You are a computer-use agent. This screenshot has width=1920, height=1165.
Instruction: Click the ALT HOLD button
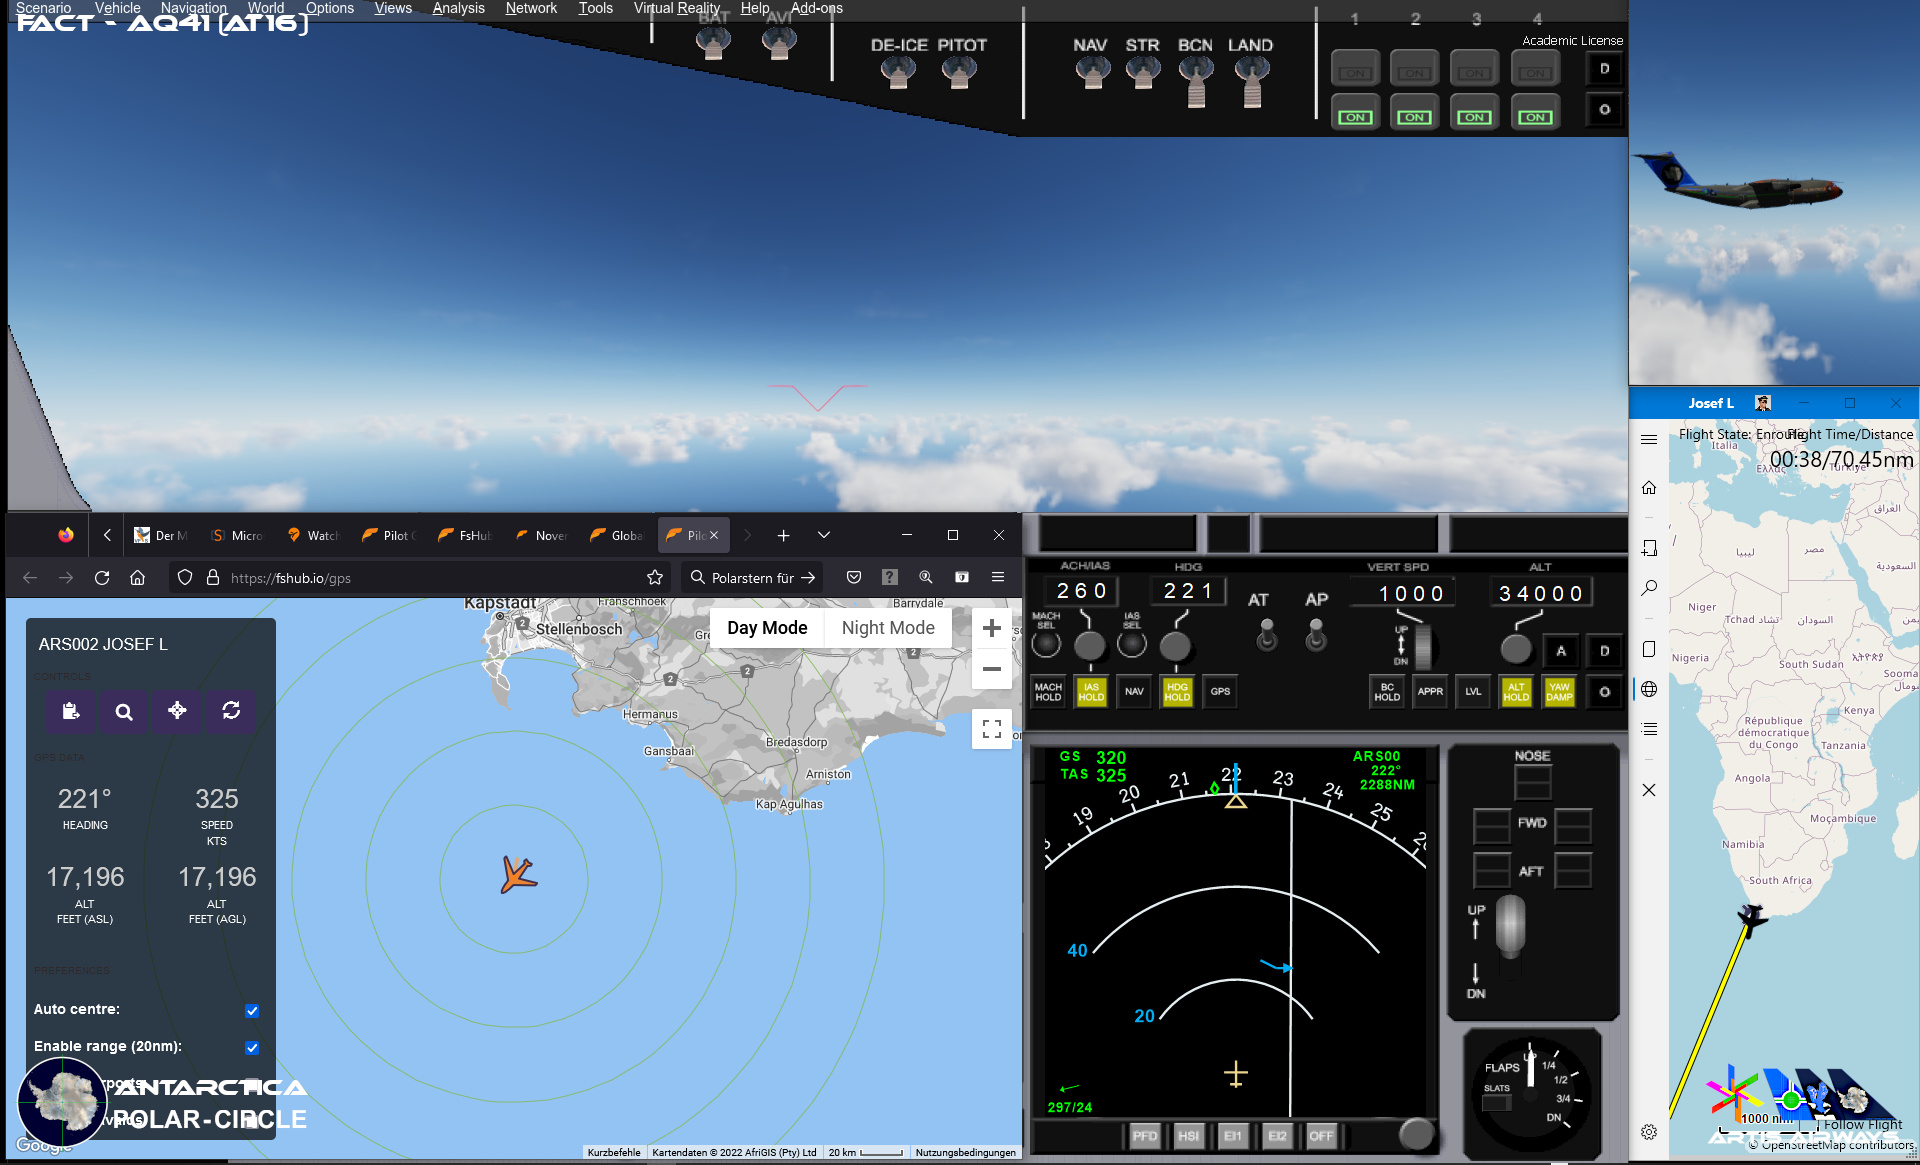click(x=1516, y=691)
